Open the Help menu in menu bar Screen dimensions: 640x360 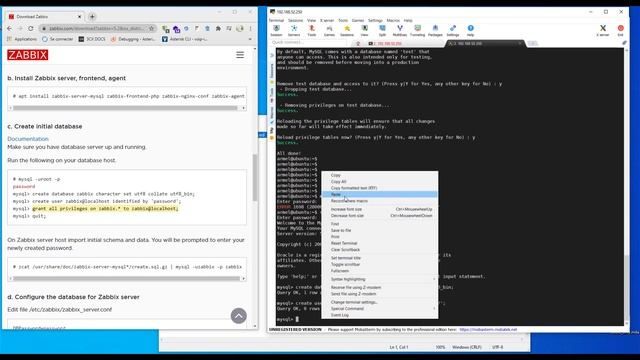tap(408, 20)
